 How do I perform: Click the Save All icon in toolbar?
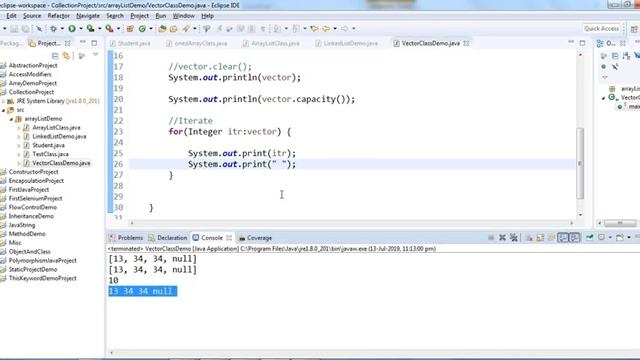pos(25,29)
